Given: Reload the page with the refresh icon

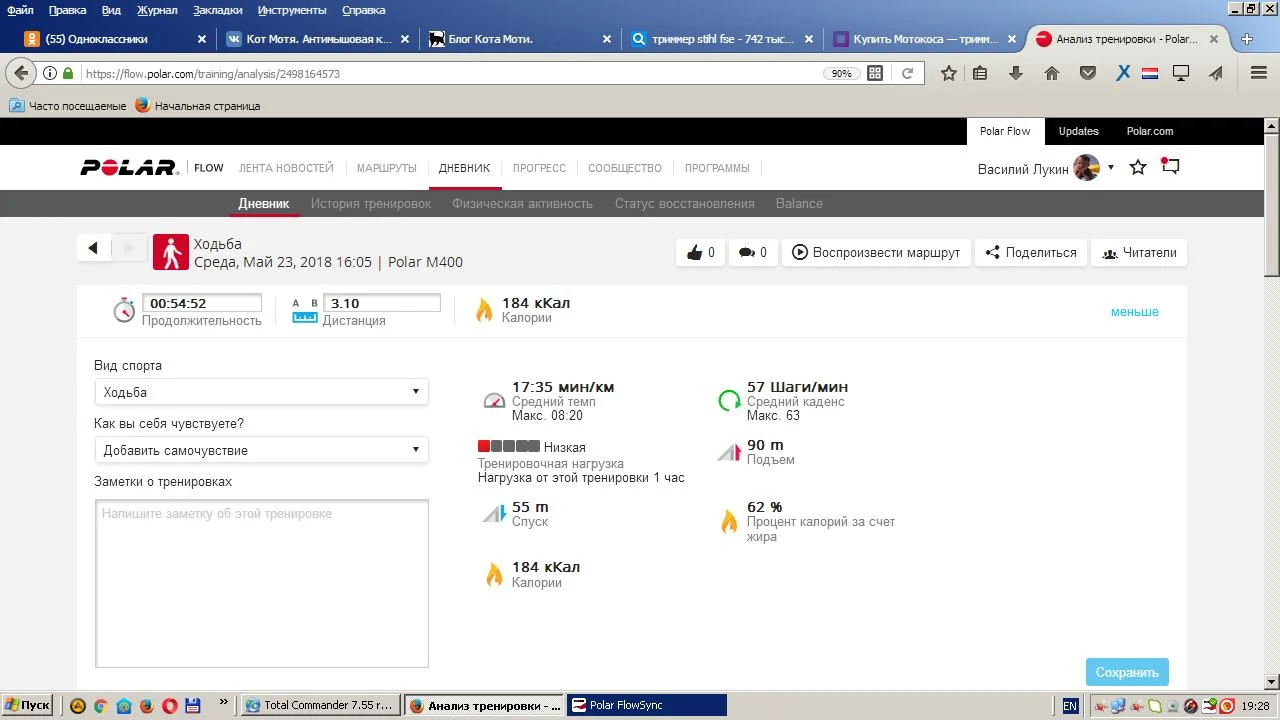Looking at the screenshot, I should tap(907, 73).
